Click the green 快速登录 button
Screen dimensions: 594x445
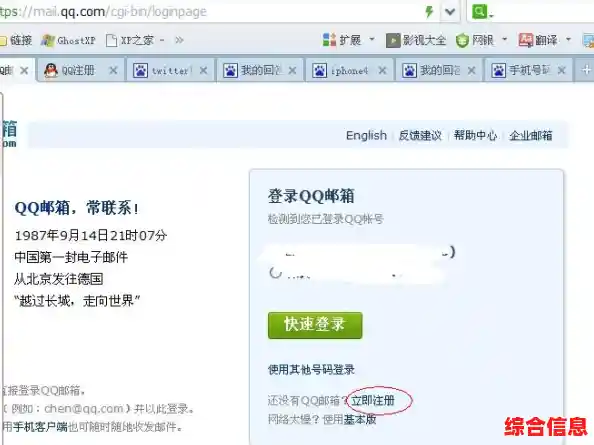tap(315, 325)
